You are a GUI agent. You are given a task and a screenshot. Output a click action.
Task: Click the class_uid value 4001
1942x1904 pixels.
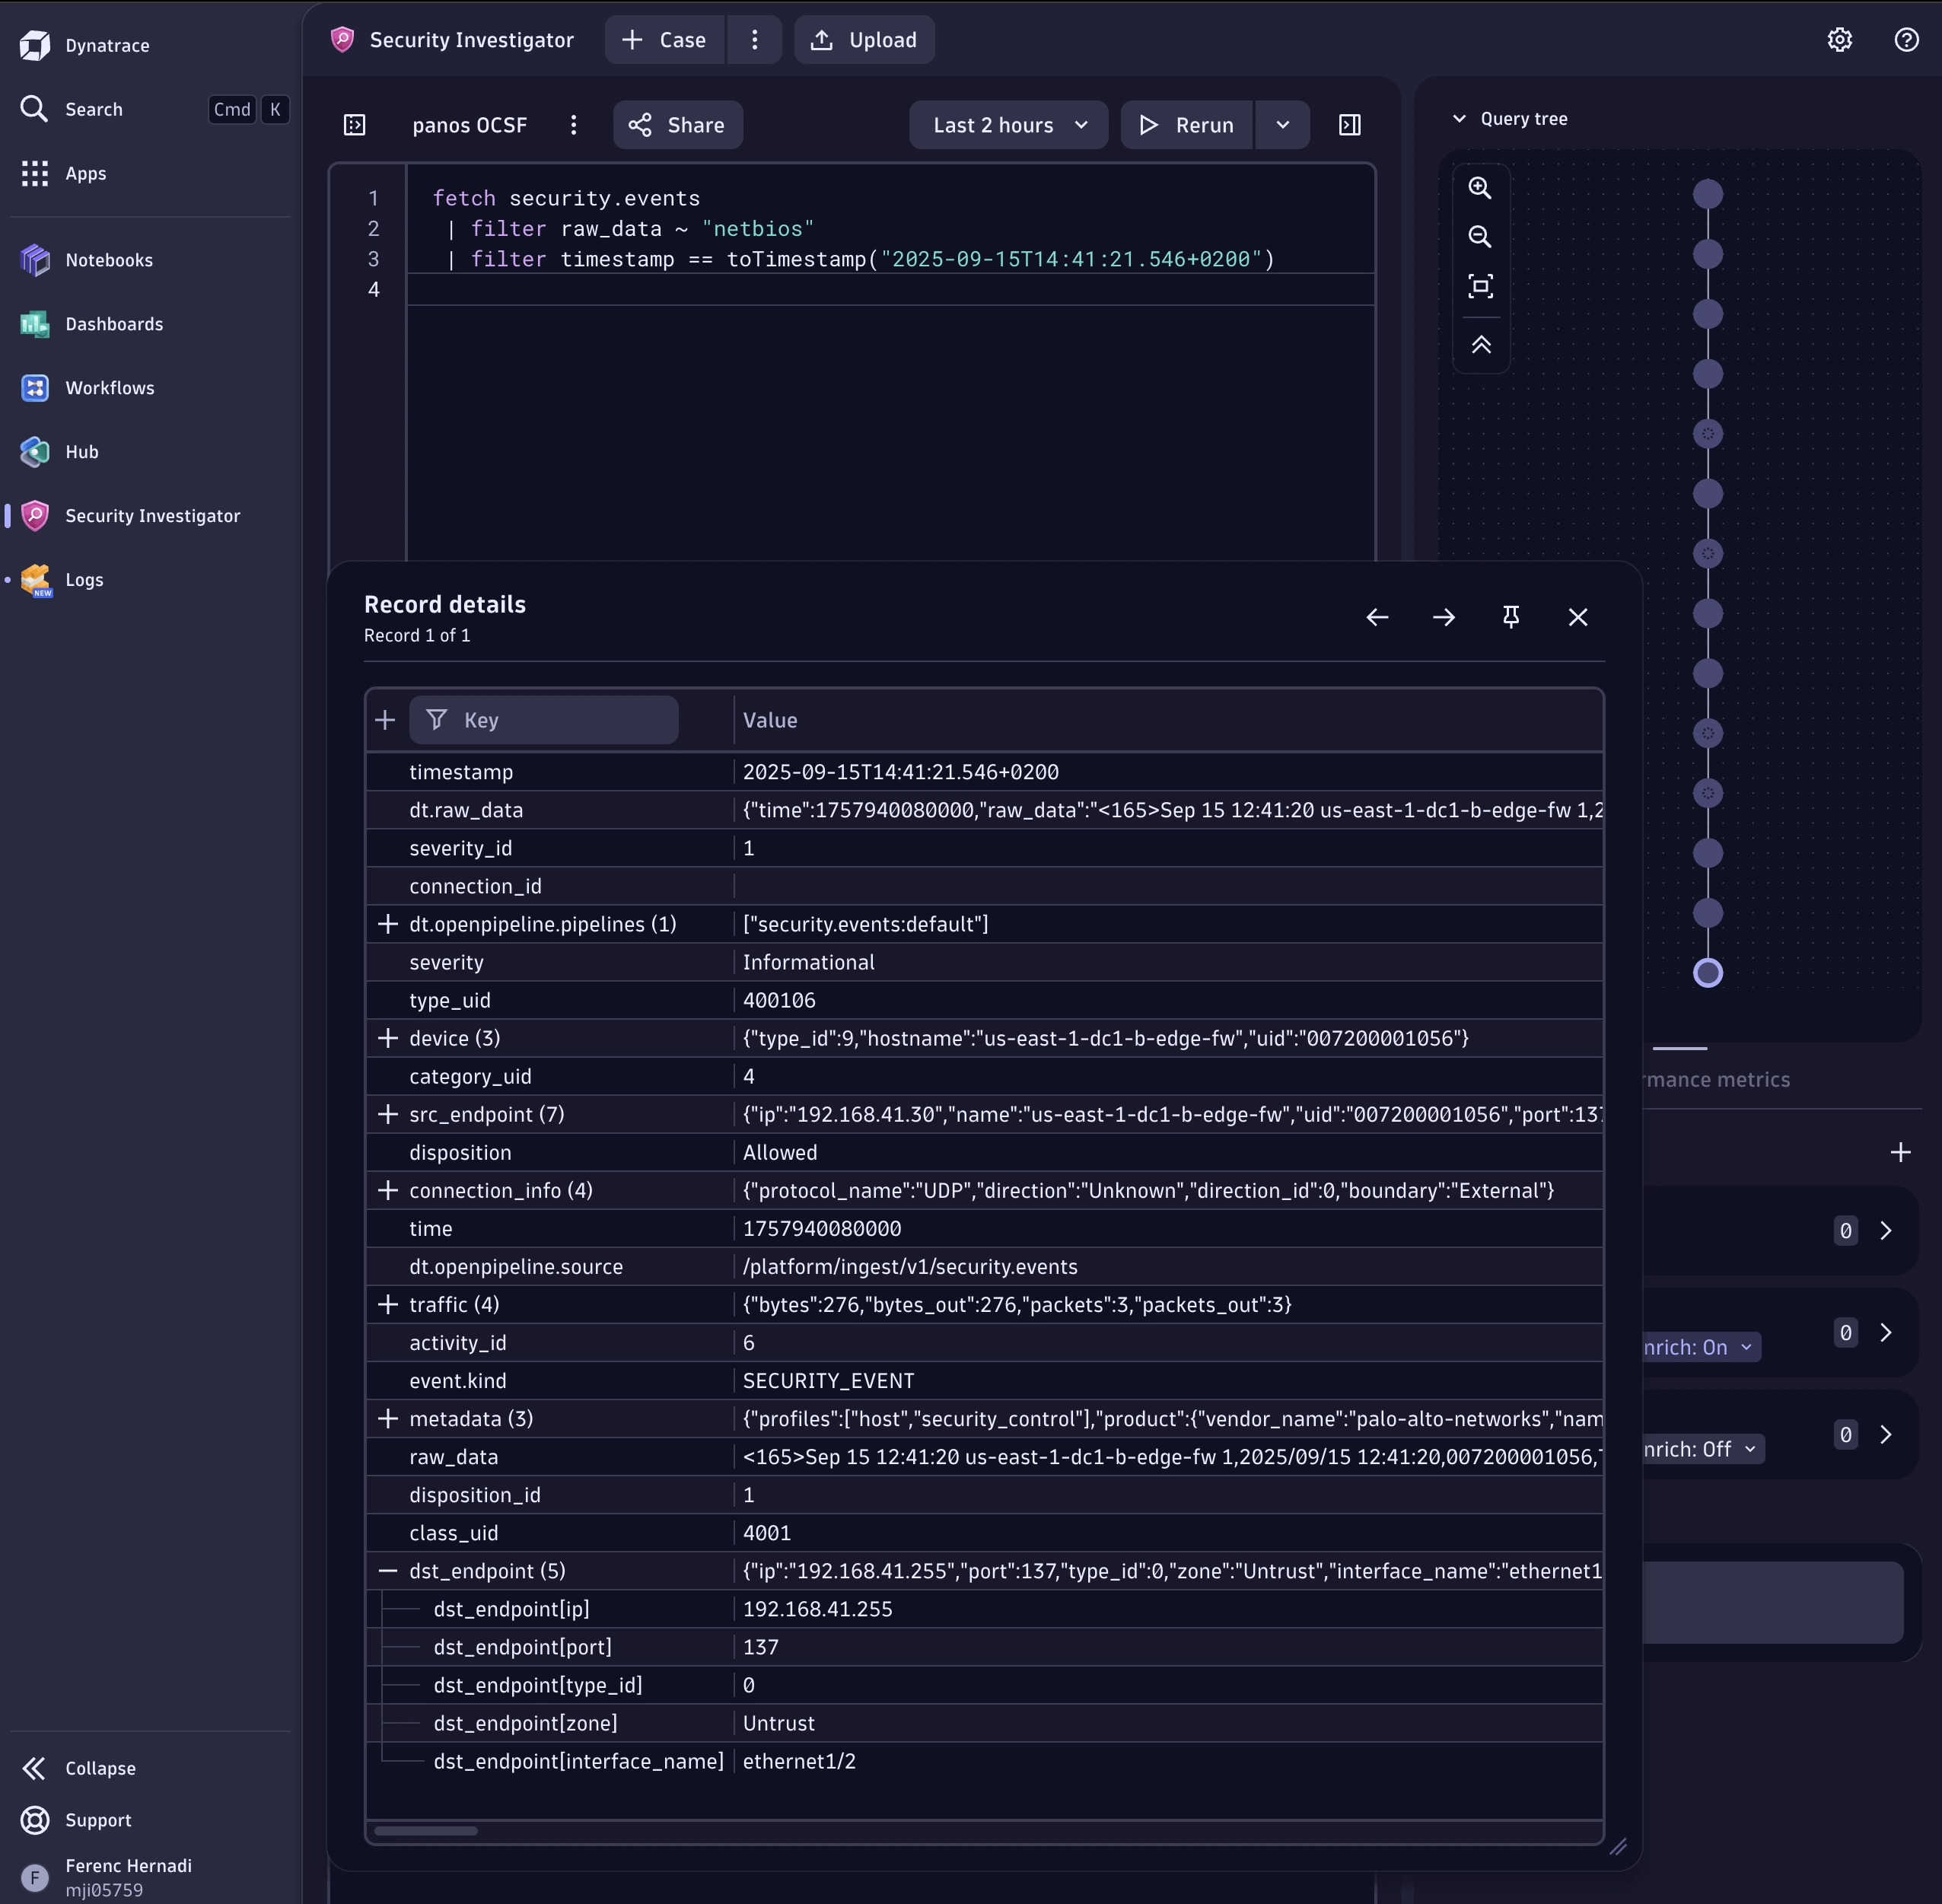point(767,1533)
